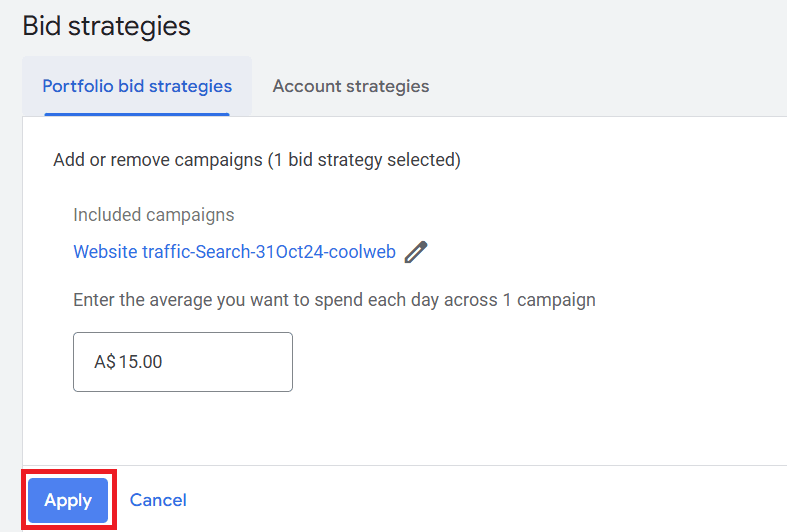
Task: Click the 'Add or remove campaigns' heading text
Action: pyautogui.click(x=157, y=160)
